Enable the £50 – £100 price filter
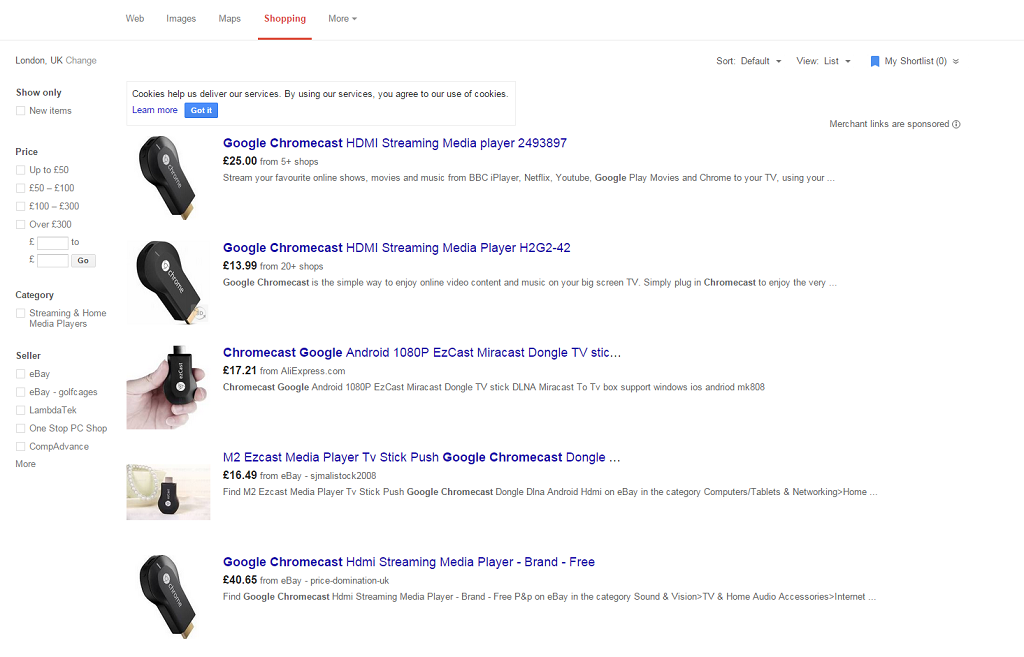The height and width of the screenshot is (657, 1024). click(x=20, y=188)
